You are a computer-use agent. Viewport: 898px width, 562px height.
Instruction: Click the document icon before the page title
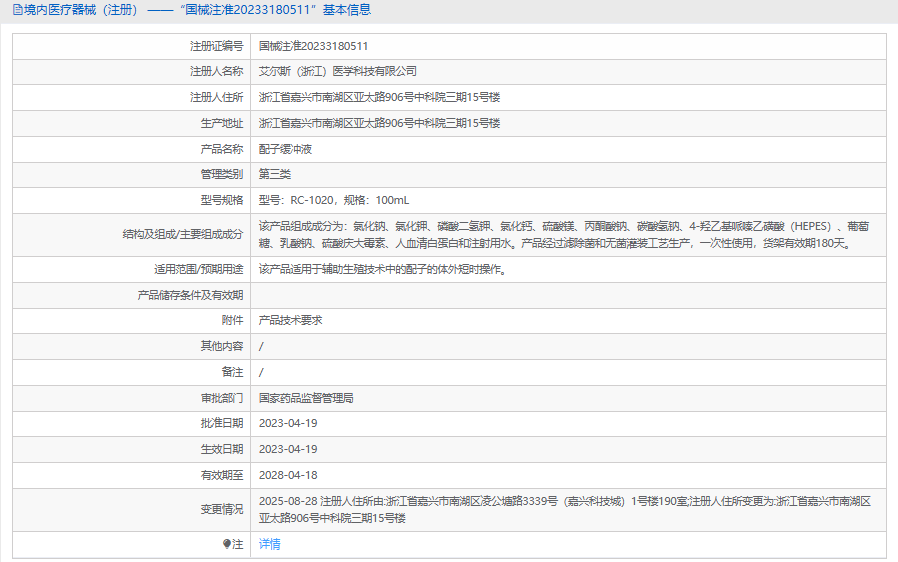pyautogui.click(x=9, y=10)
